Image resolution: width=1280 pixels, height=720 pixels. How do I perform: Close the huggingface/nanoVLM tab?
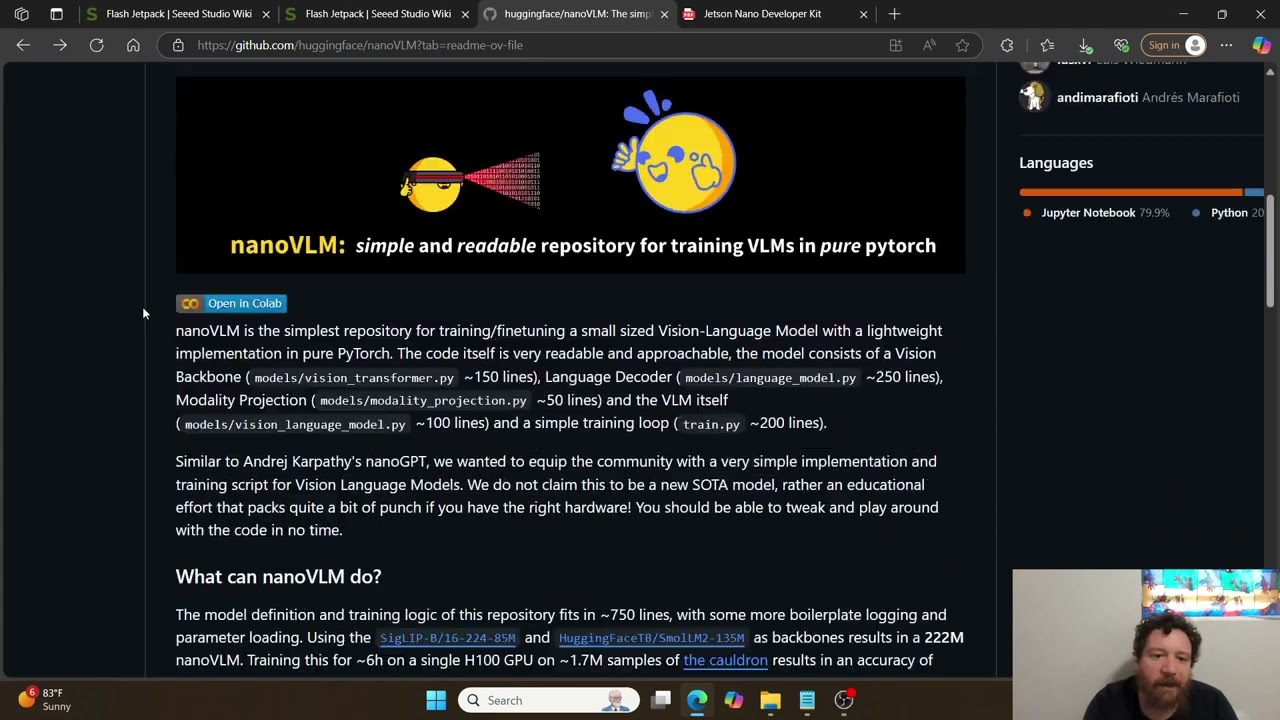(664, 14)
